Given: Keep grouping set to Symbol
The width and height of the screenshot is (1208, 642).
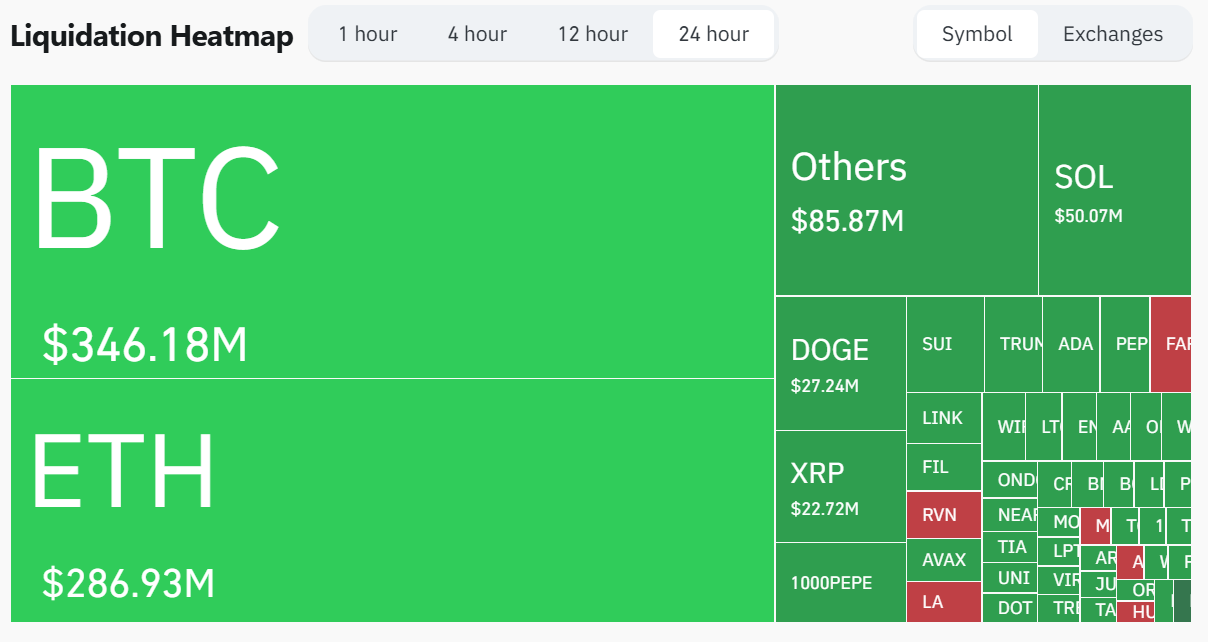Looking at the screenshot, I should (977, 33).
